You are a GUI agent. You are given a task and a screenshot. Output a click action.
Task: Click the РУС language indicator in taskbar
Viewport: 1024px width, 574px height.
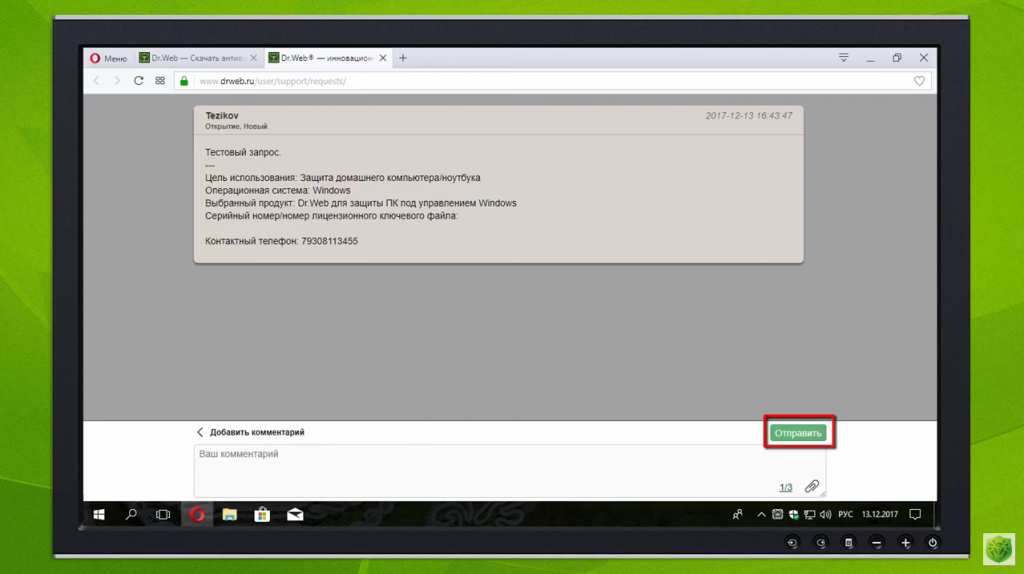click(845, 515)
